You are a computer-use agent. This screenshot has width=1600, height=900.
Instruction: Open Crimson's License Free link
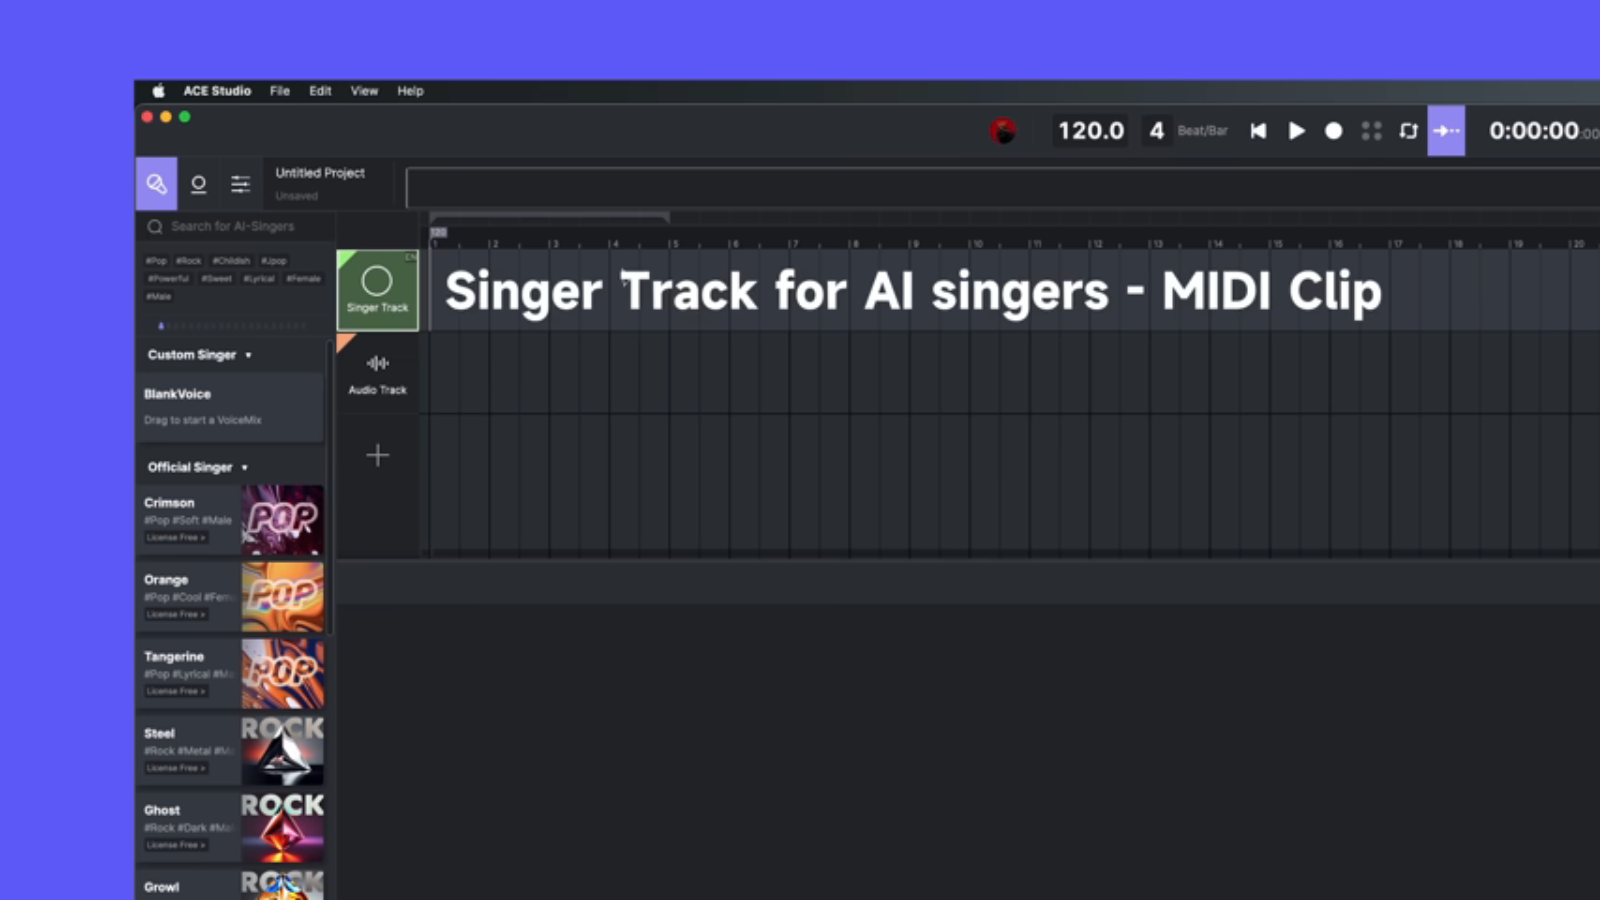pos(176,538)
